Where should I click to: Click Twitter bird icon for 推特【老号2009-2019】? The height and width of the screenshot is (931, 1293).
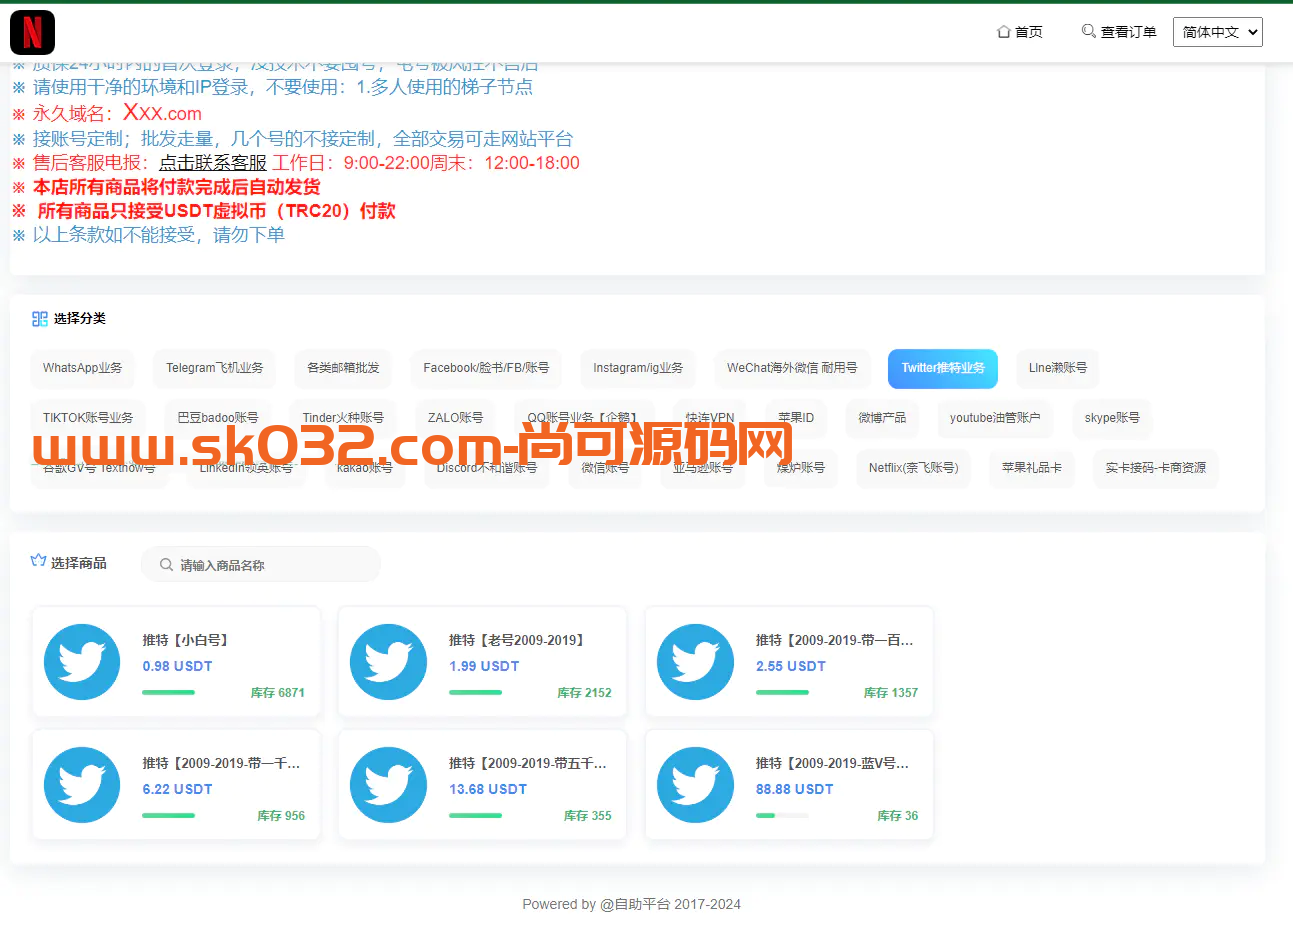pyautogui.click(x=389, y=662)
